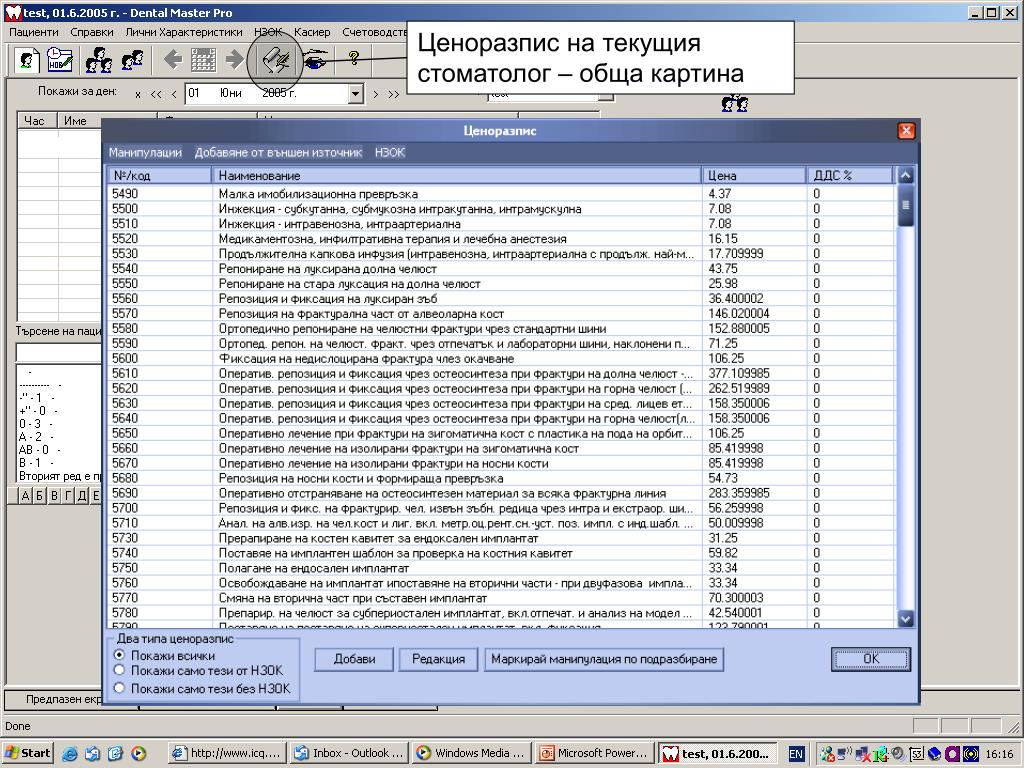This screenshot has height=768, width=1024.
Task: Sort by the Наименование column header
Action: pos(456,175)
